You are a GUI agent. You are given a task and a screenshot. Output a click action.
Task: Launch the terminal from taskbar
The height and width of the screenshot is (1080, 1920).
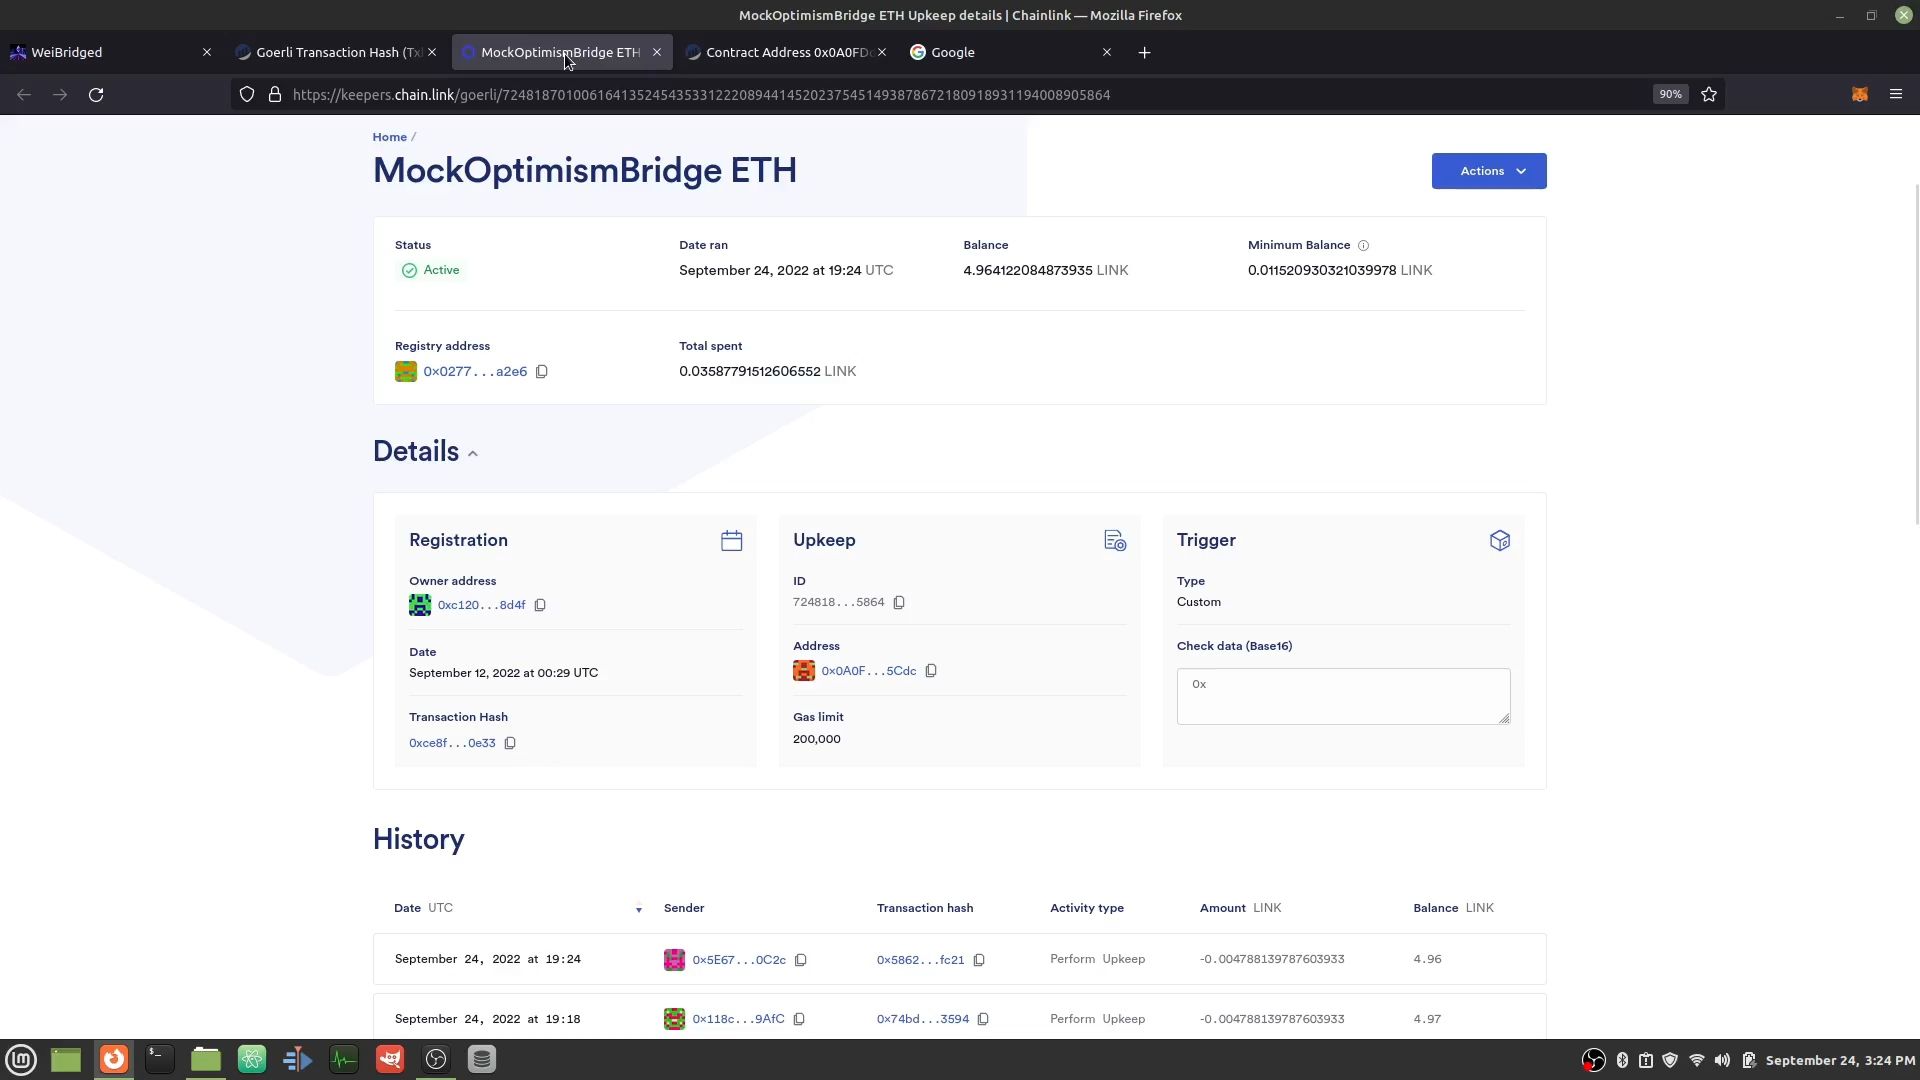coord(159,1060)
